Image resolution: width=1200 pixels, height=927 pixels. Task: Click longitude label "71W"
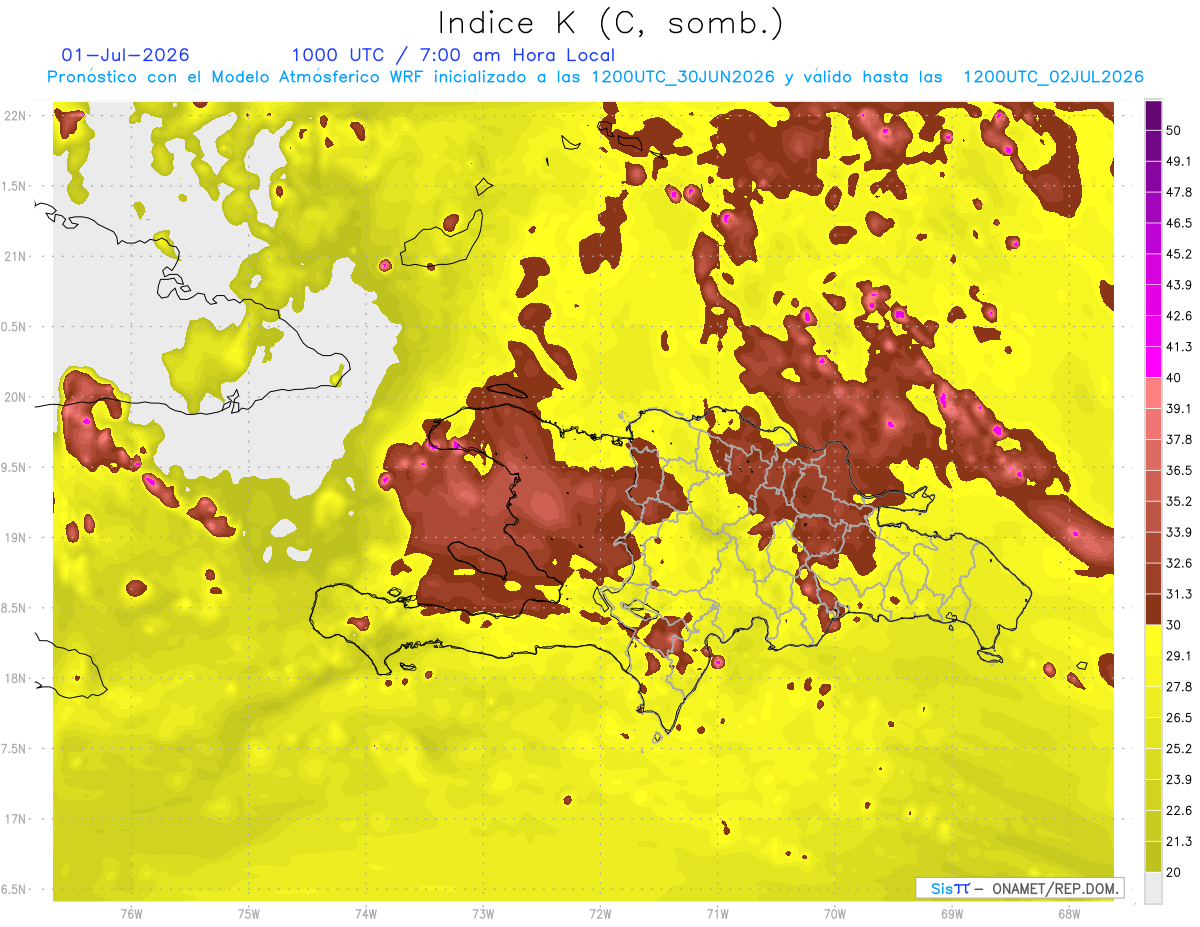click(x=717, y=914)
